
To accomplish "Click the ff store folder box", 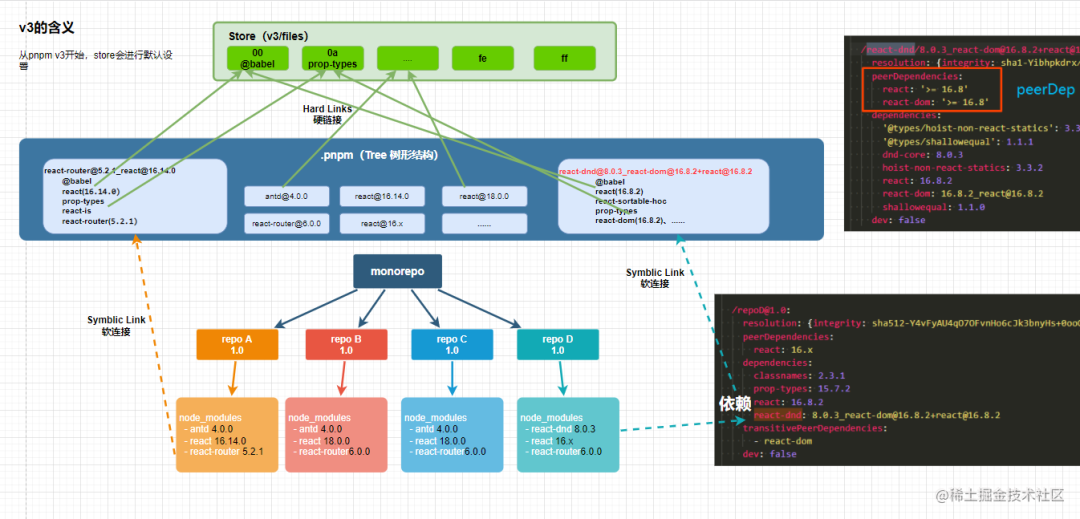I will (565, 59).
